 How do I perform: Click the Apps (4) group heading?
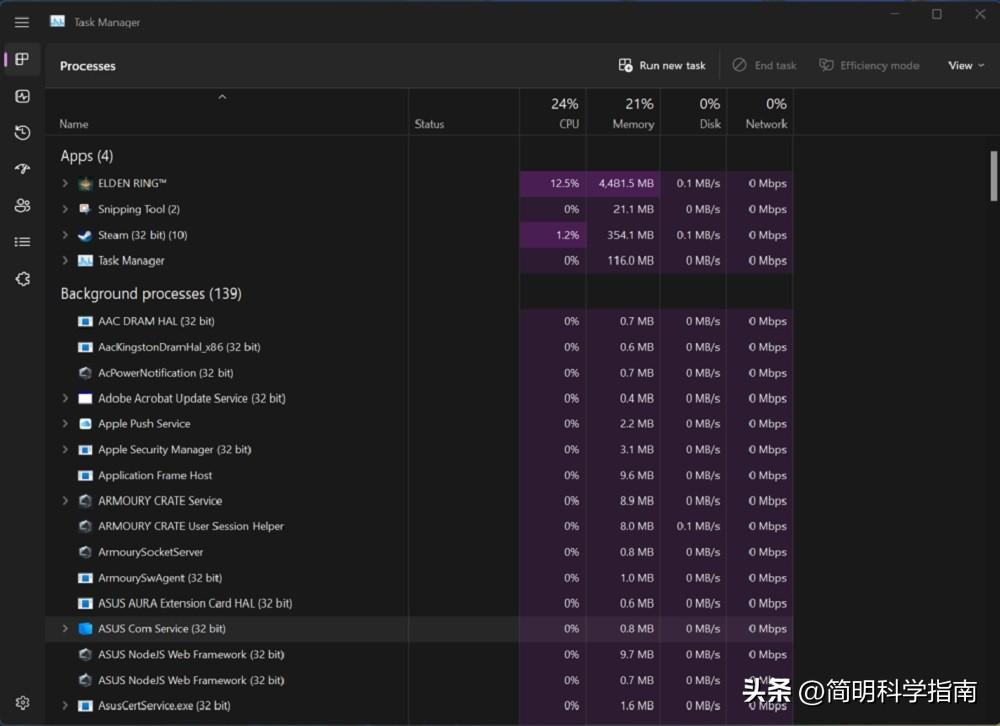pyautogui.click(x=87, y=156)
